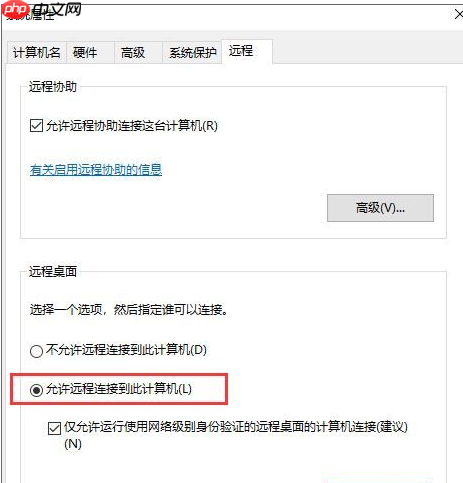Toggle the 仅允许运行使用网络级别身份验证 checkbox
The image size is (463, 483).
click(x=54, y=429)
